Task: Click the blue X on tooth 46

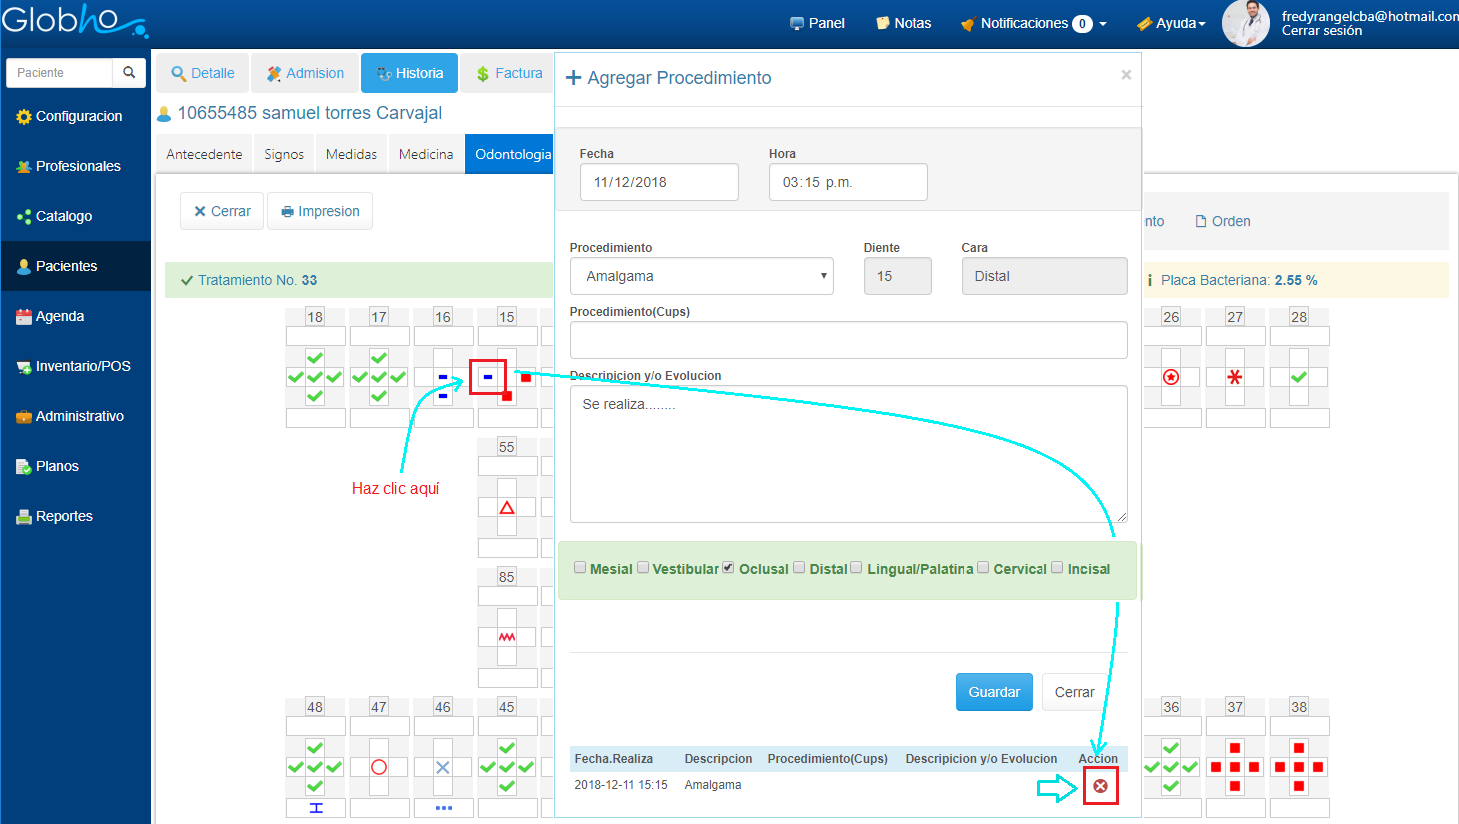Action: click(443, 767)
